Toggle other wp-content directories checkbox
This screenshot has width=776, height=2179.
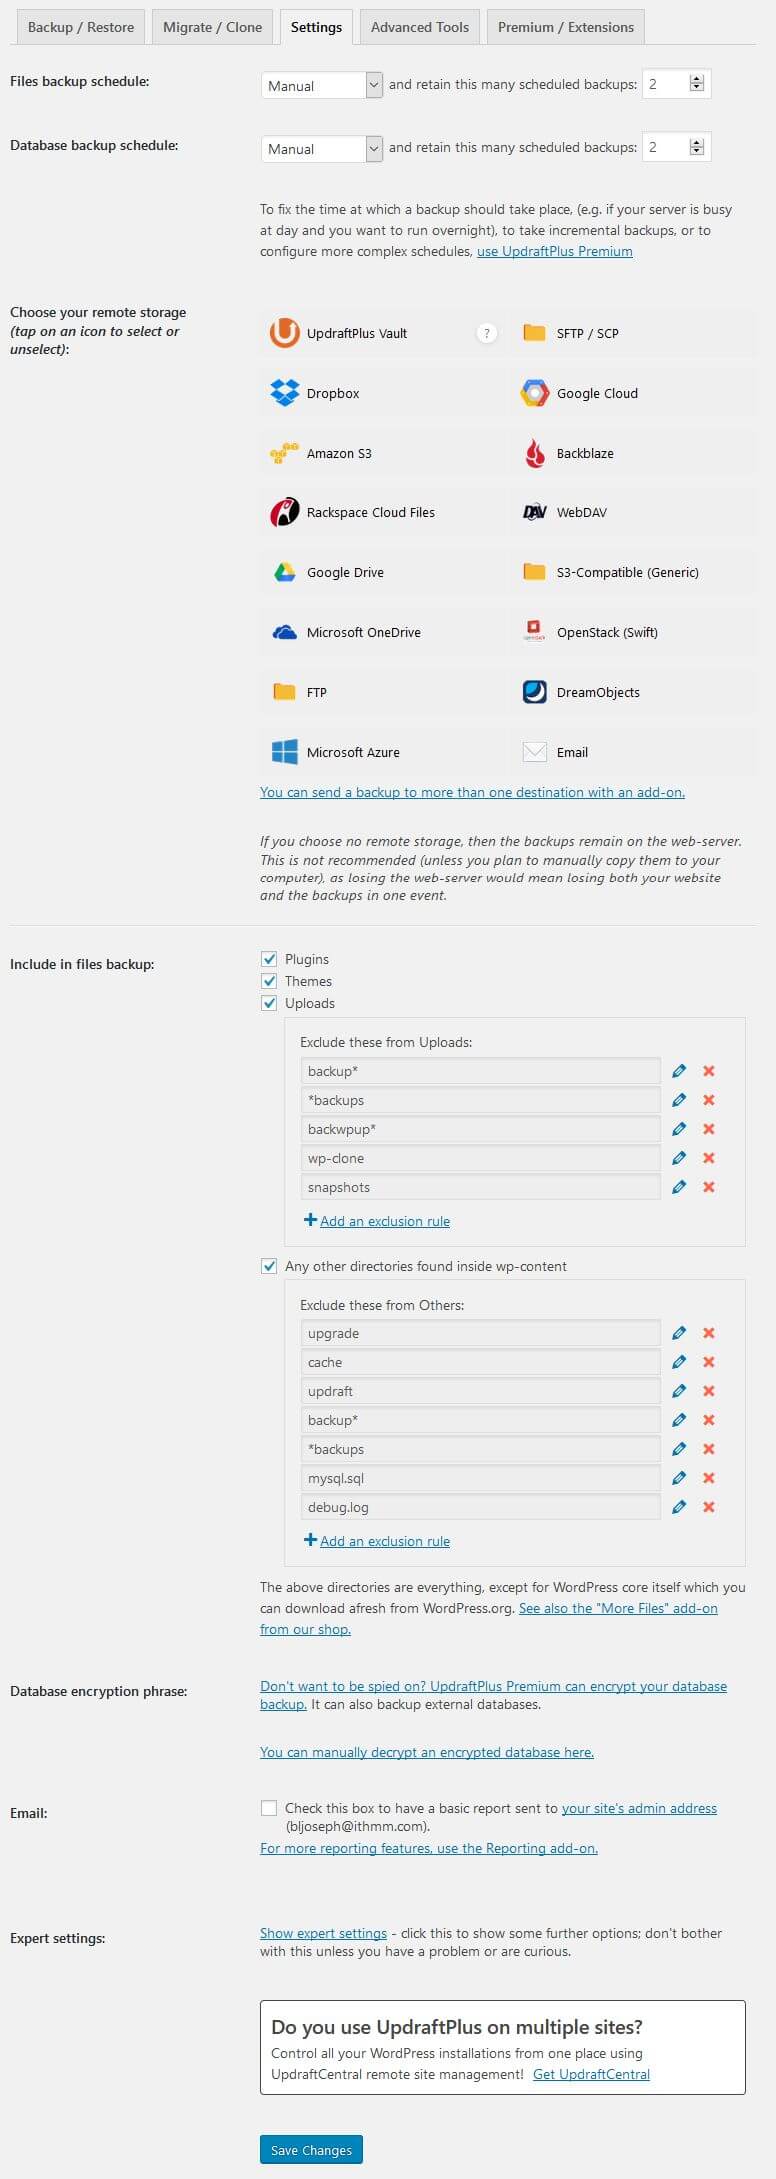tap(269, 1266)
